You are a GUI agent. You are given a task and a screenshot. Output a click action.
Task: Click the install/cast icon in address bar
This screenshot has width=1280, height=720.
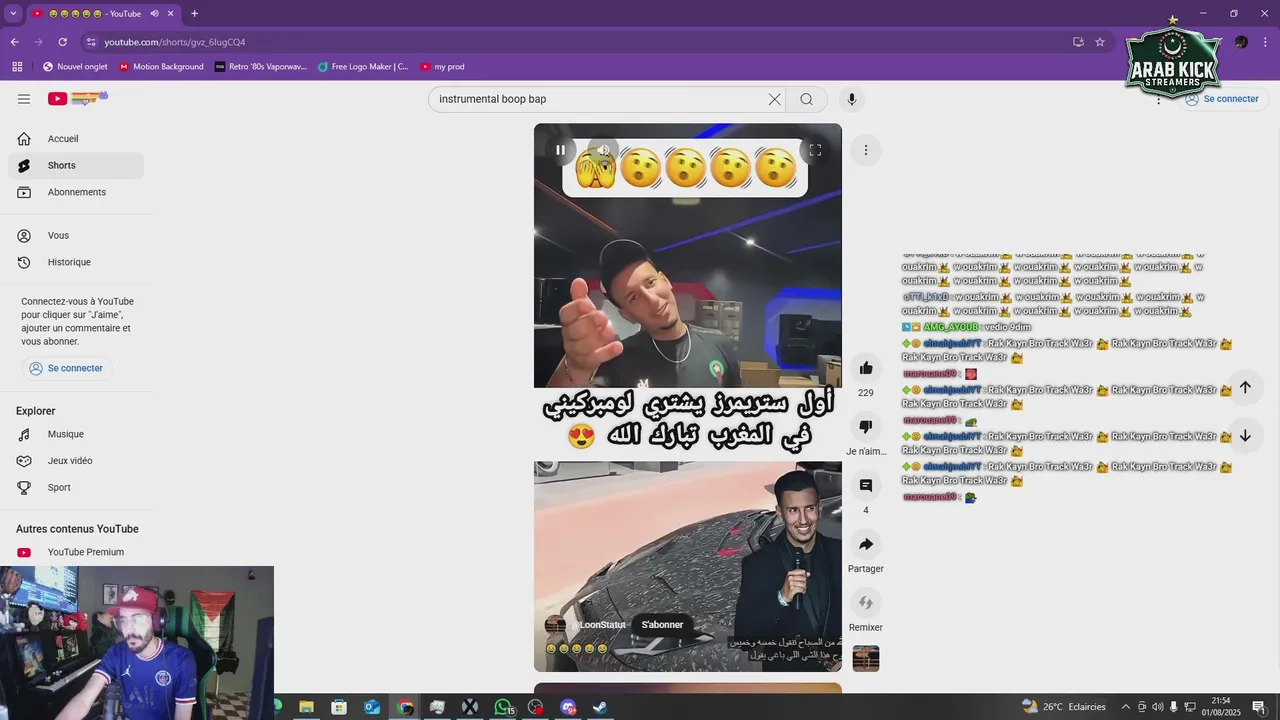(1078, 42)
